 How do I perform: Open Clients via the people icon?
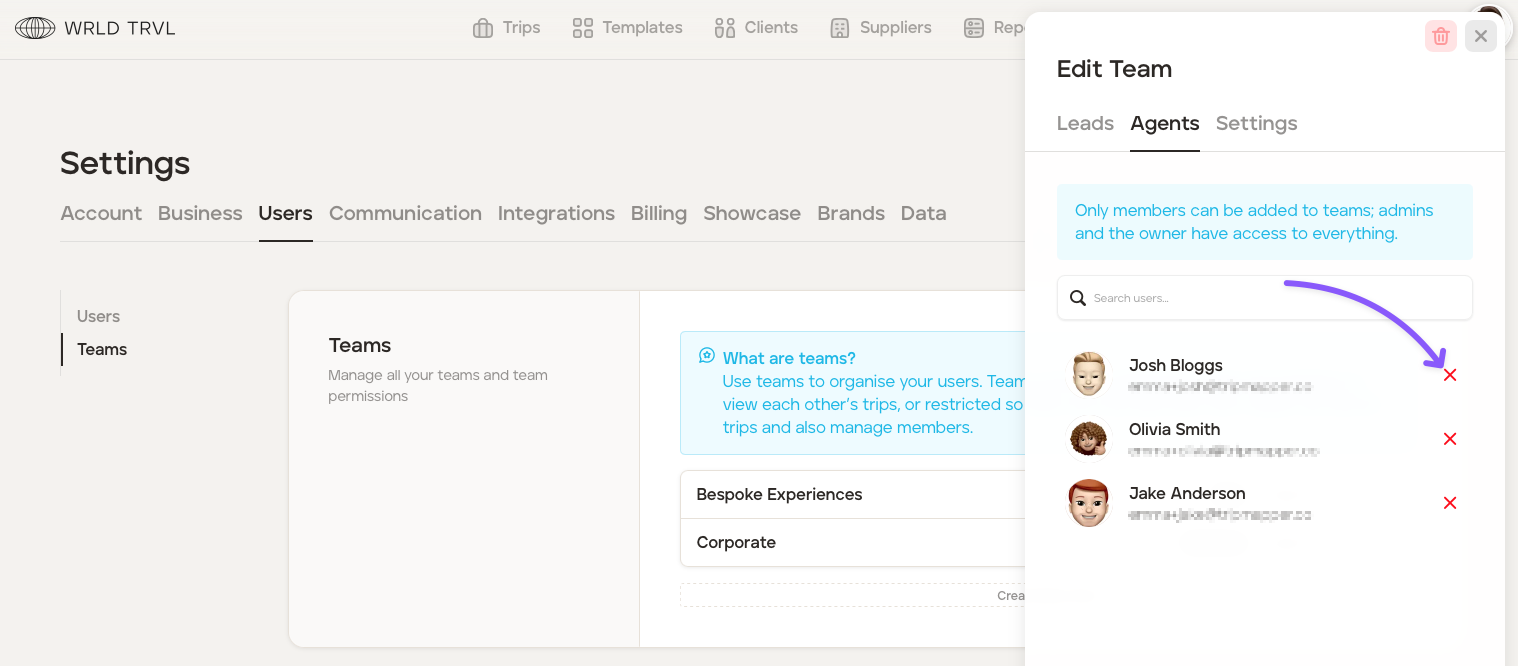(725, 28)
